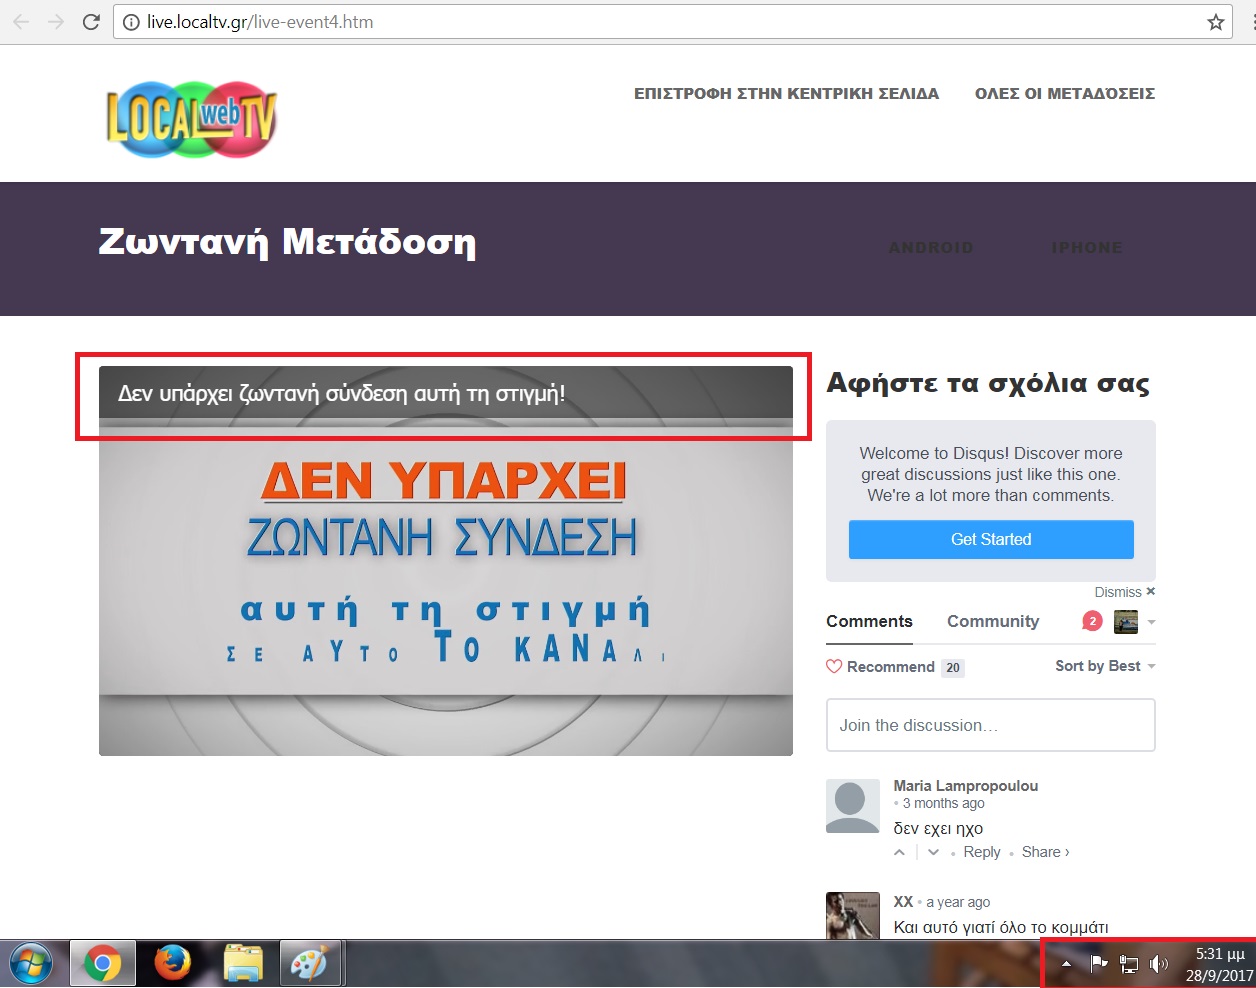The height and width of the screenshot is (988, 1256).
Task: Go to ΕΠΙΣΤΡΟΦΗ ΣΤΗΝ ΚΕΝΤΡΙΚΗ ΣΕΛΙΔΑ
Action: [x=787, y=93]
